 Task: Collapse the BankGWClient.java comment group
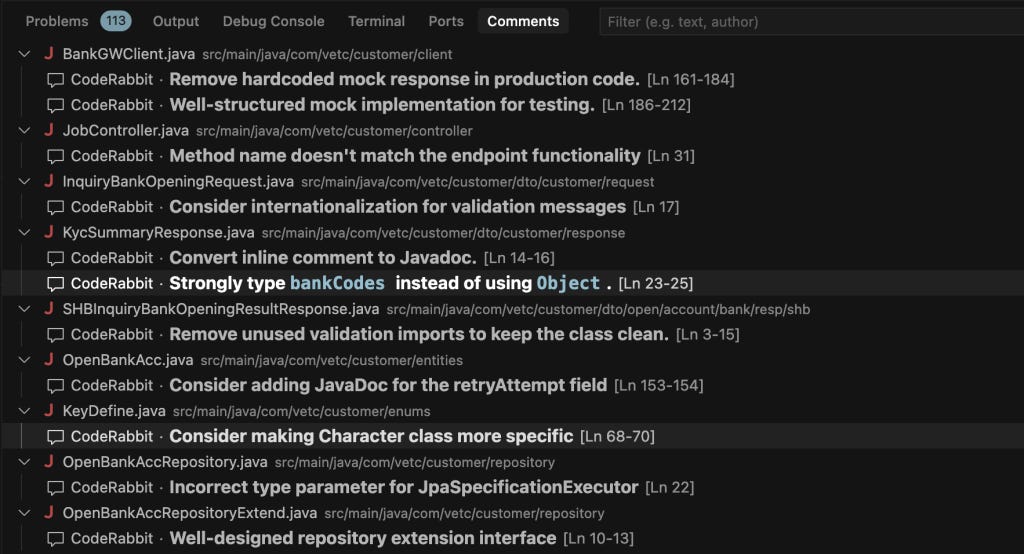24,54
